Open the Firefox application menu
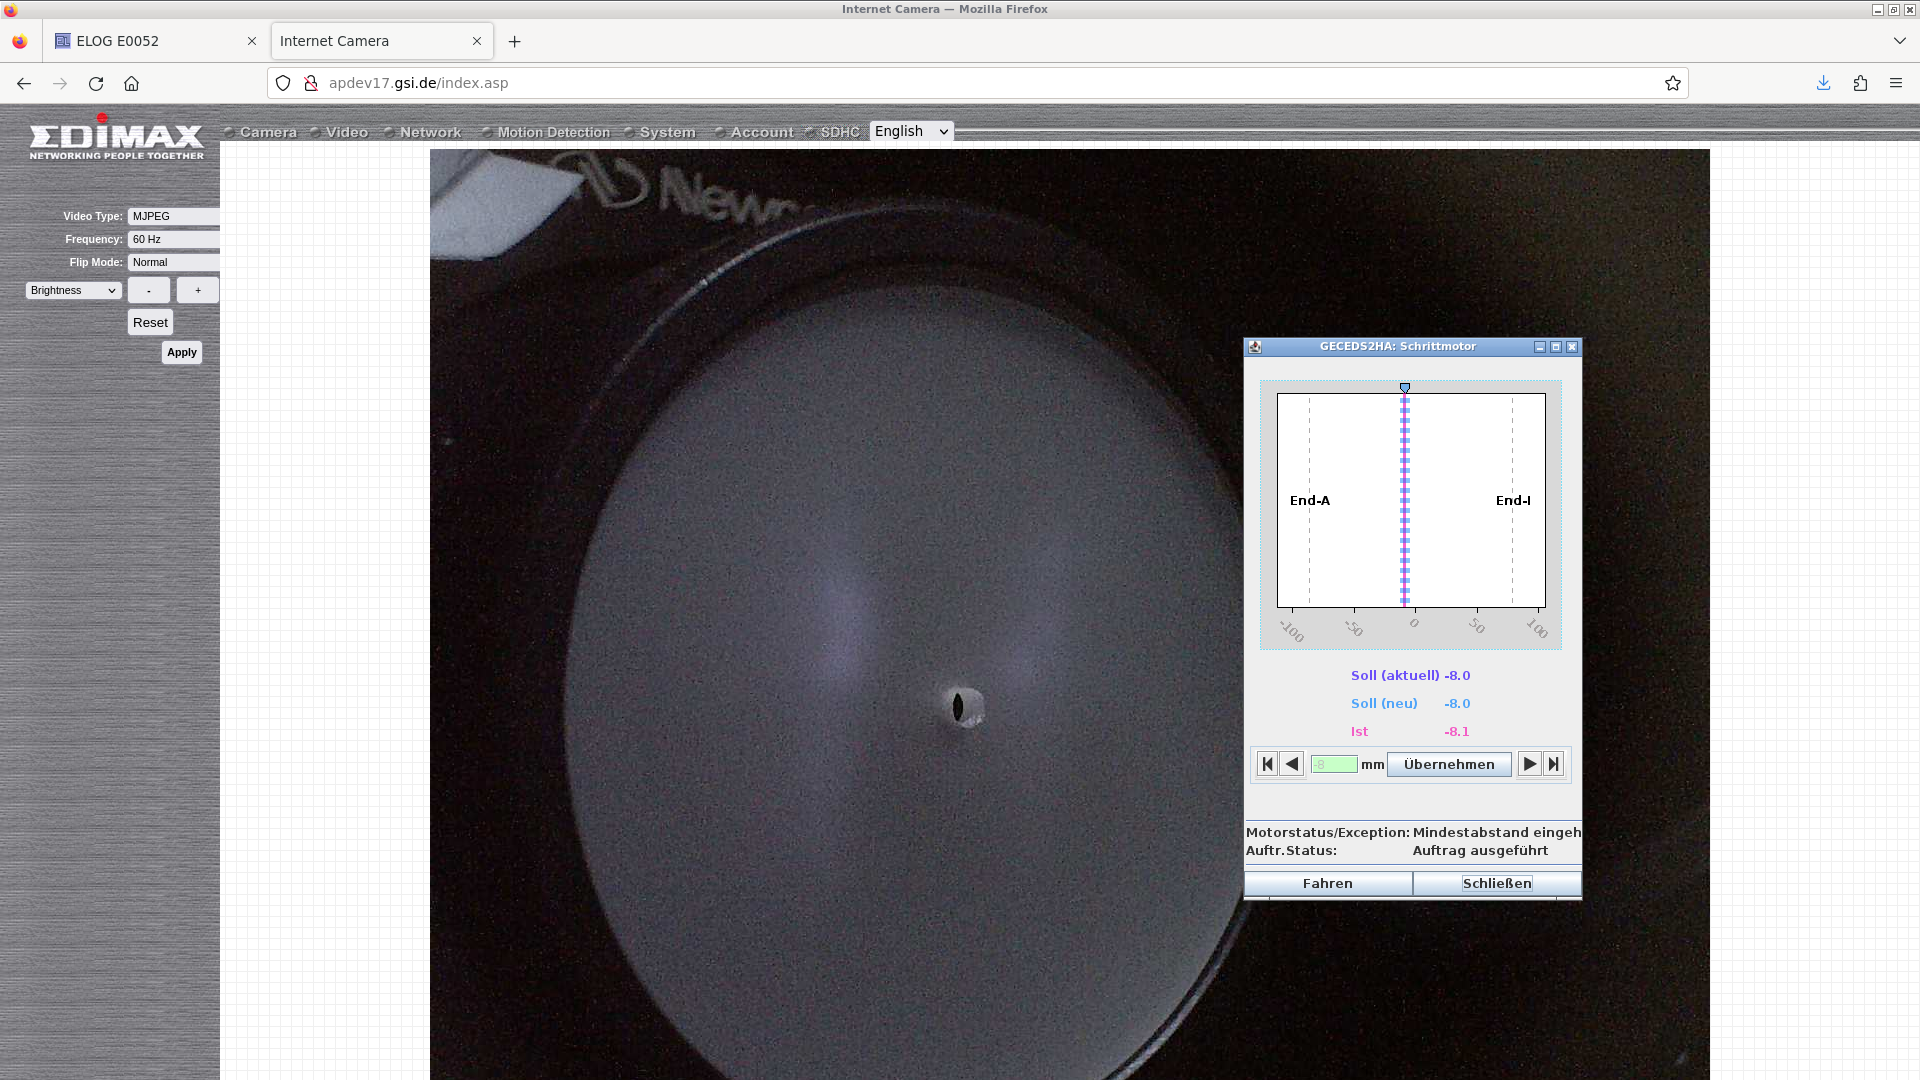Viewport: 1920px width, 1080px height. coord(1896,83)
